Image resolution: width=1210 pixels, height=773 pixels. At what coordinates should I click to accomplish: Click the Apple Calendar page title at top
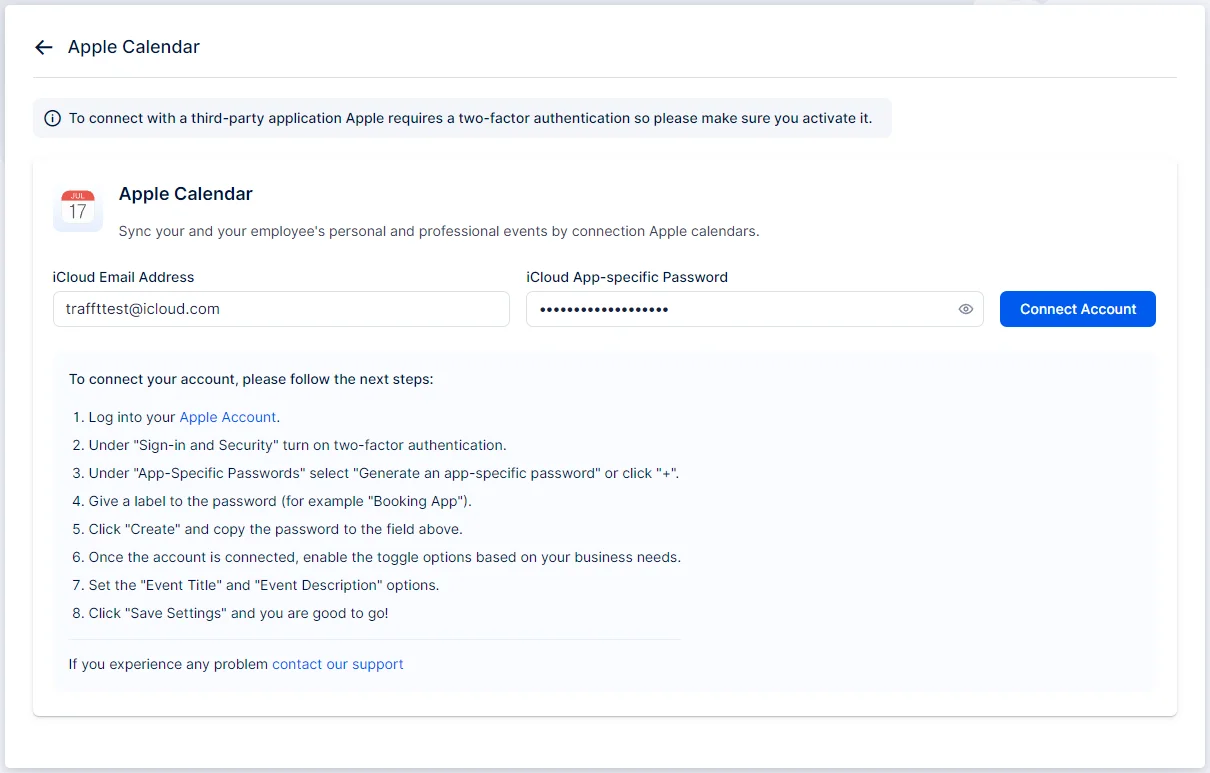pyautogui.click(x=134, y=47)
